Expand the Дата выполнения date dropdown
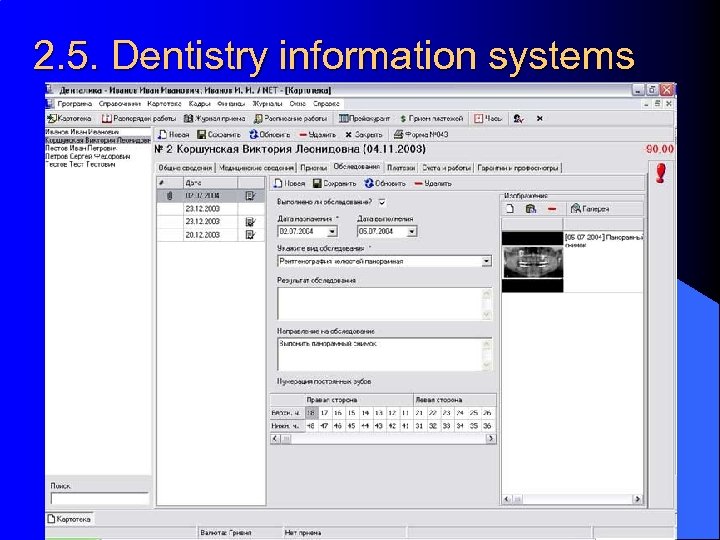Screen dimensions: 720x540 click(x=413, y=231)
